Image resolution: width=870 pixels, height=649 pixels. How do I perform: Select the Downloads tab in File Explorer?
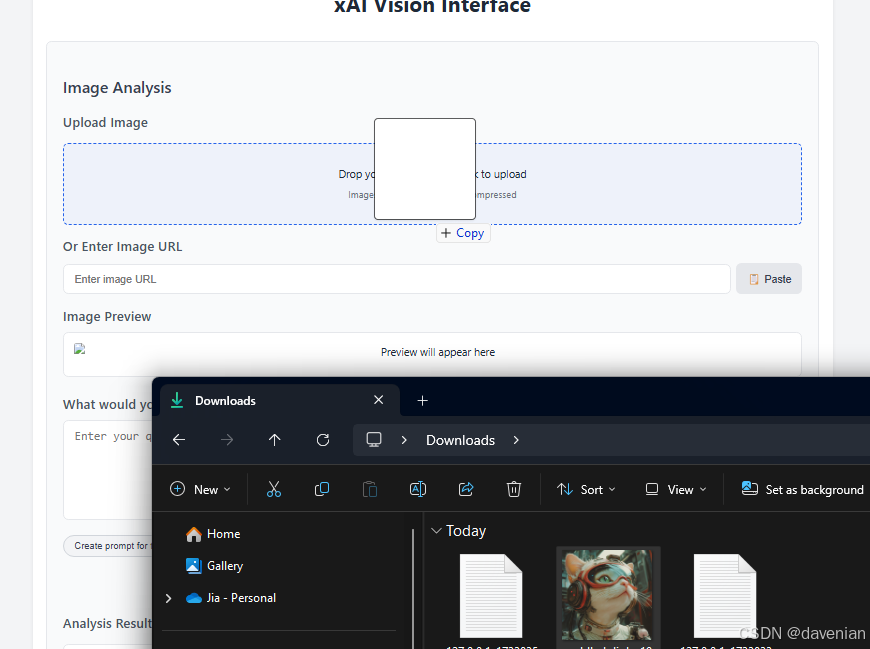click(x=280, y=400)
